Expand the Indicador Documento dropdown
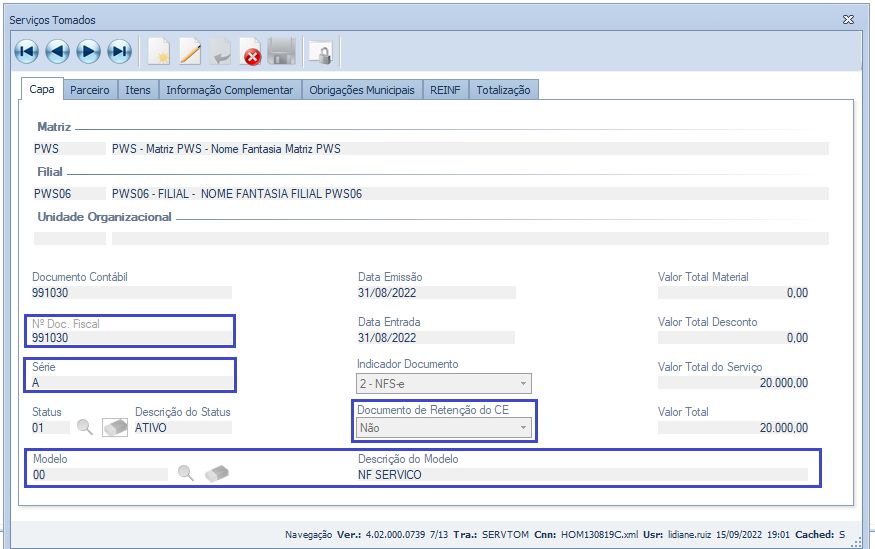 click(522, 384)
